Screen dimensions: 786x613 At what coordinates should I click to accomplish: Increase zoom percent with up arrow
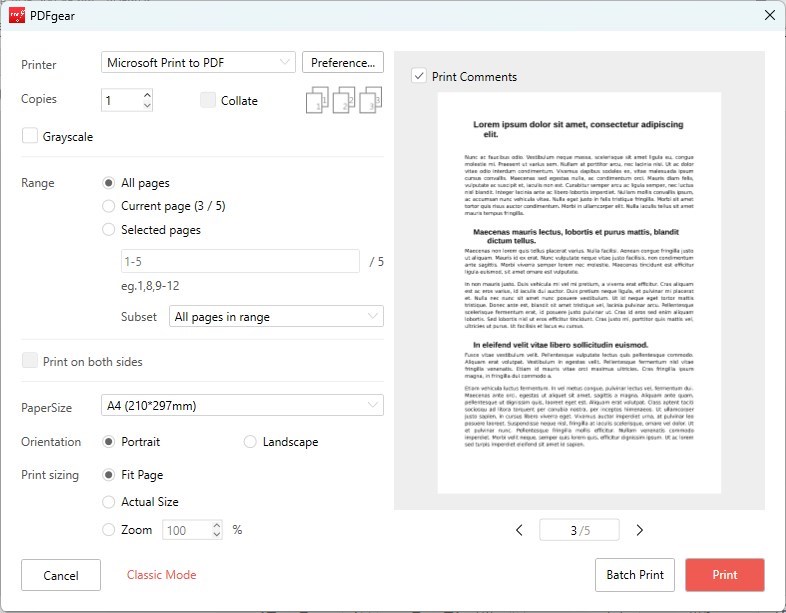pos(216,525)
